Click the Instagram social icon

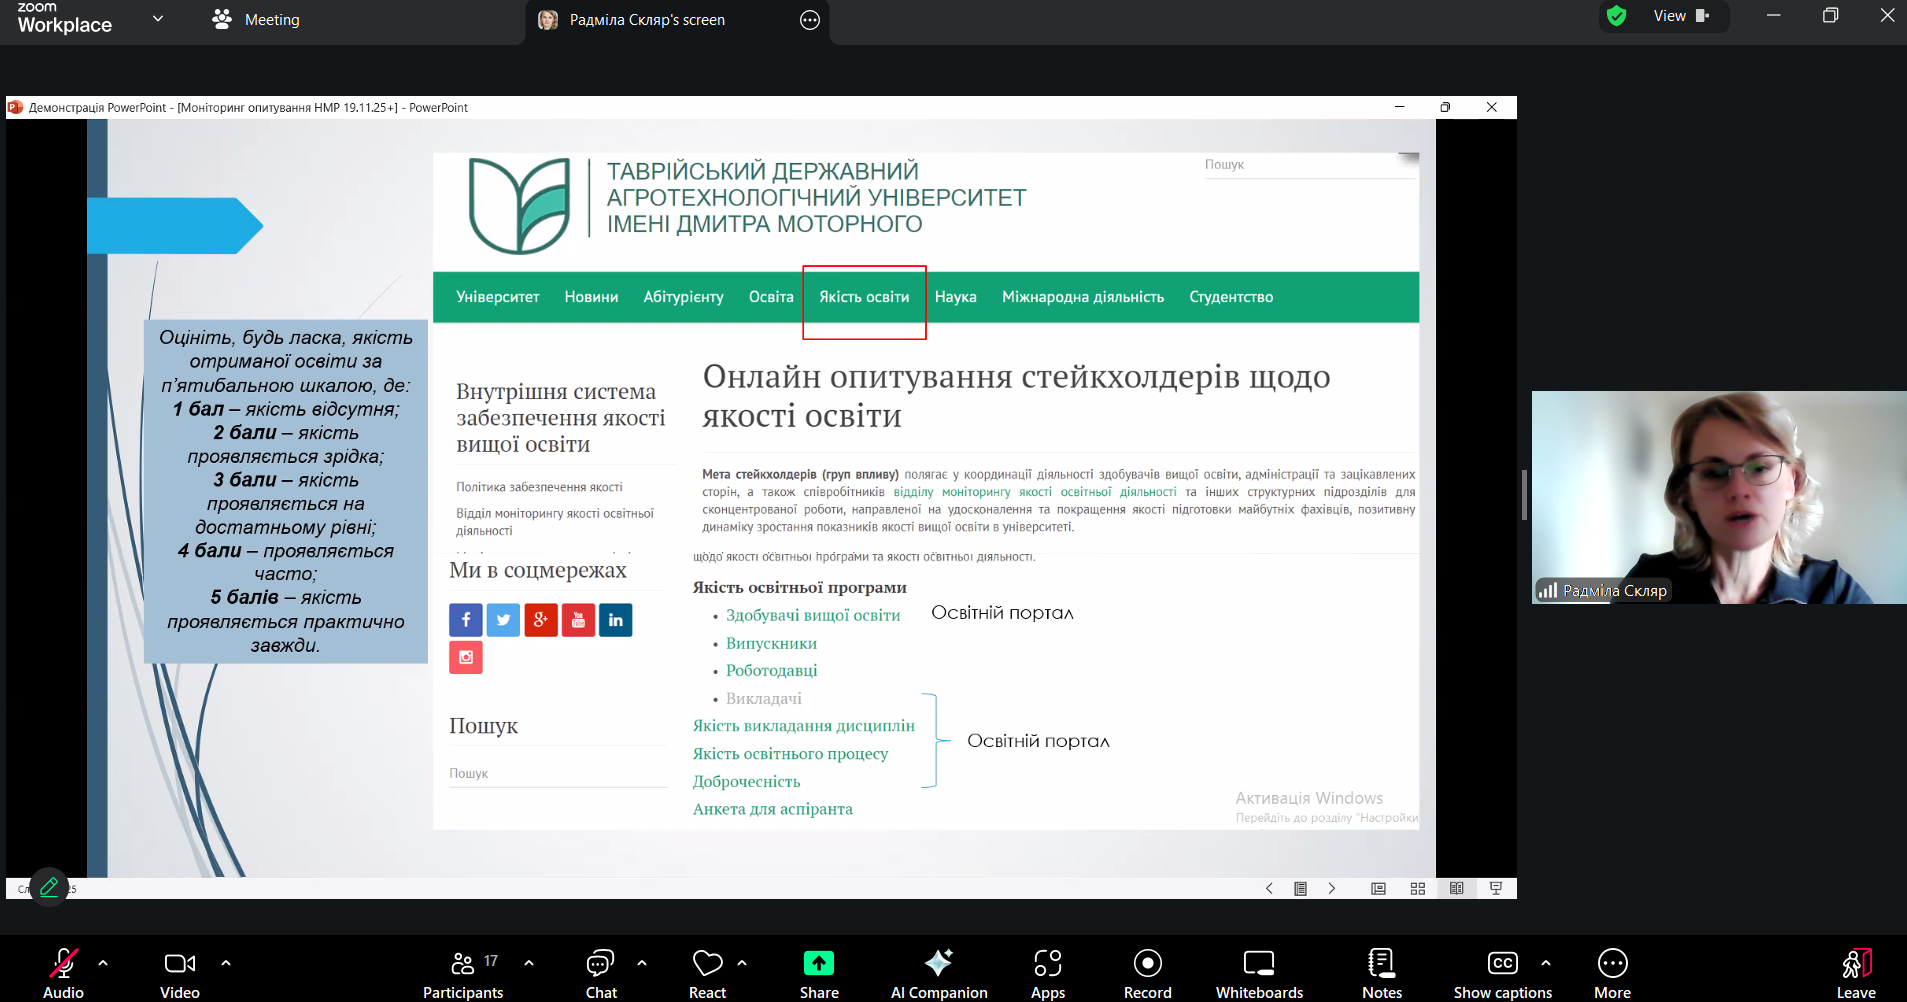point(466,657)
